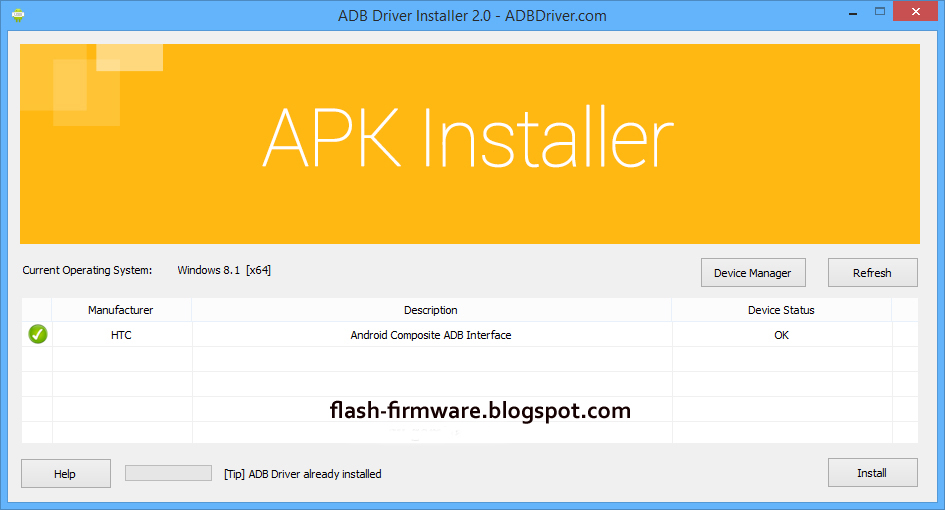Click the green checkmark icon for HTC
This screenshot has width=945, height=510.
point(37,334)
